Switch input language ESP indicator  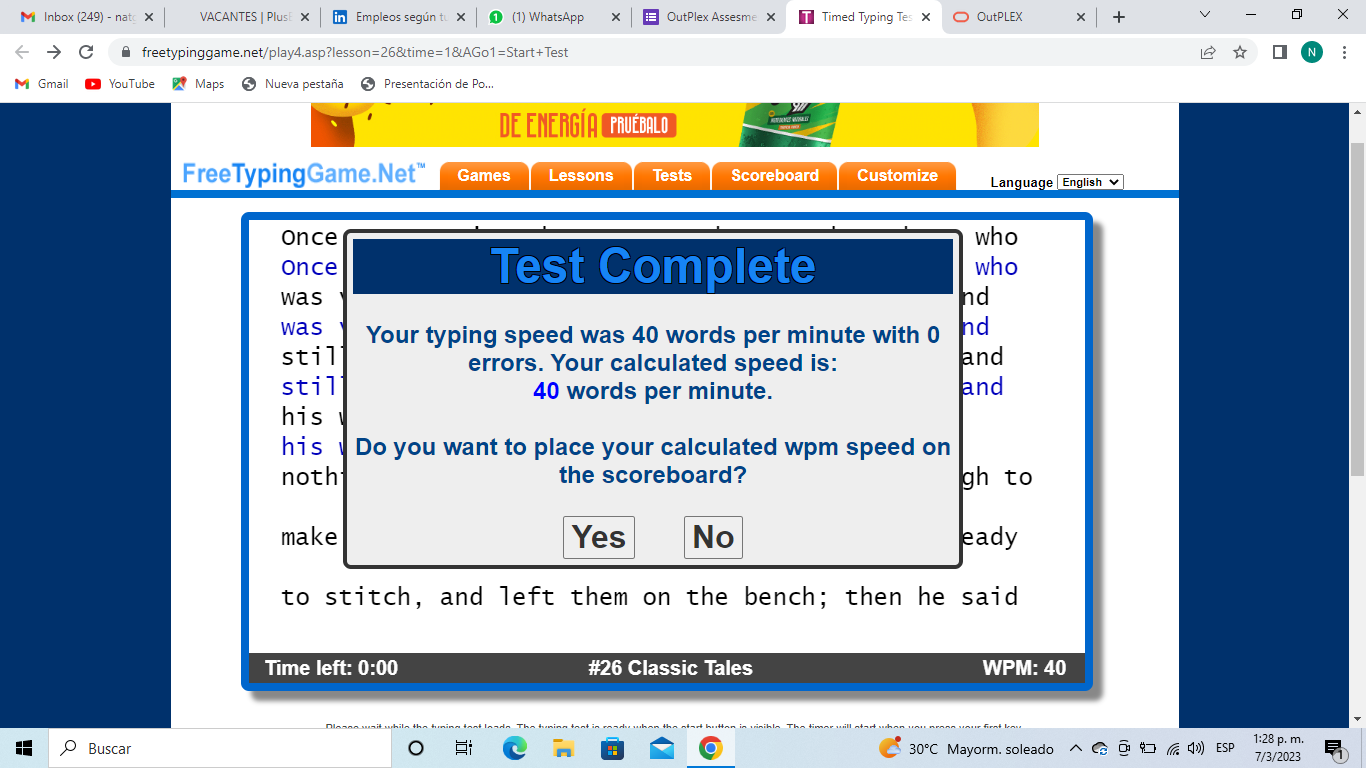pyautogui.click(x=1225, y=748)
